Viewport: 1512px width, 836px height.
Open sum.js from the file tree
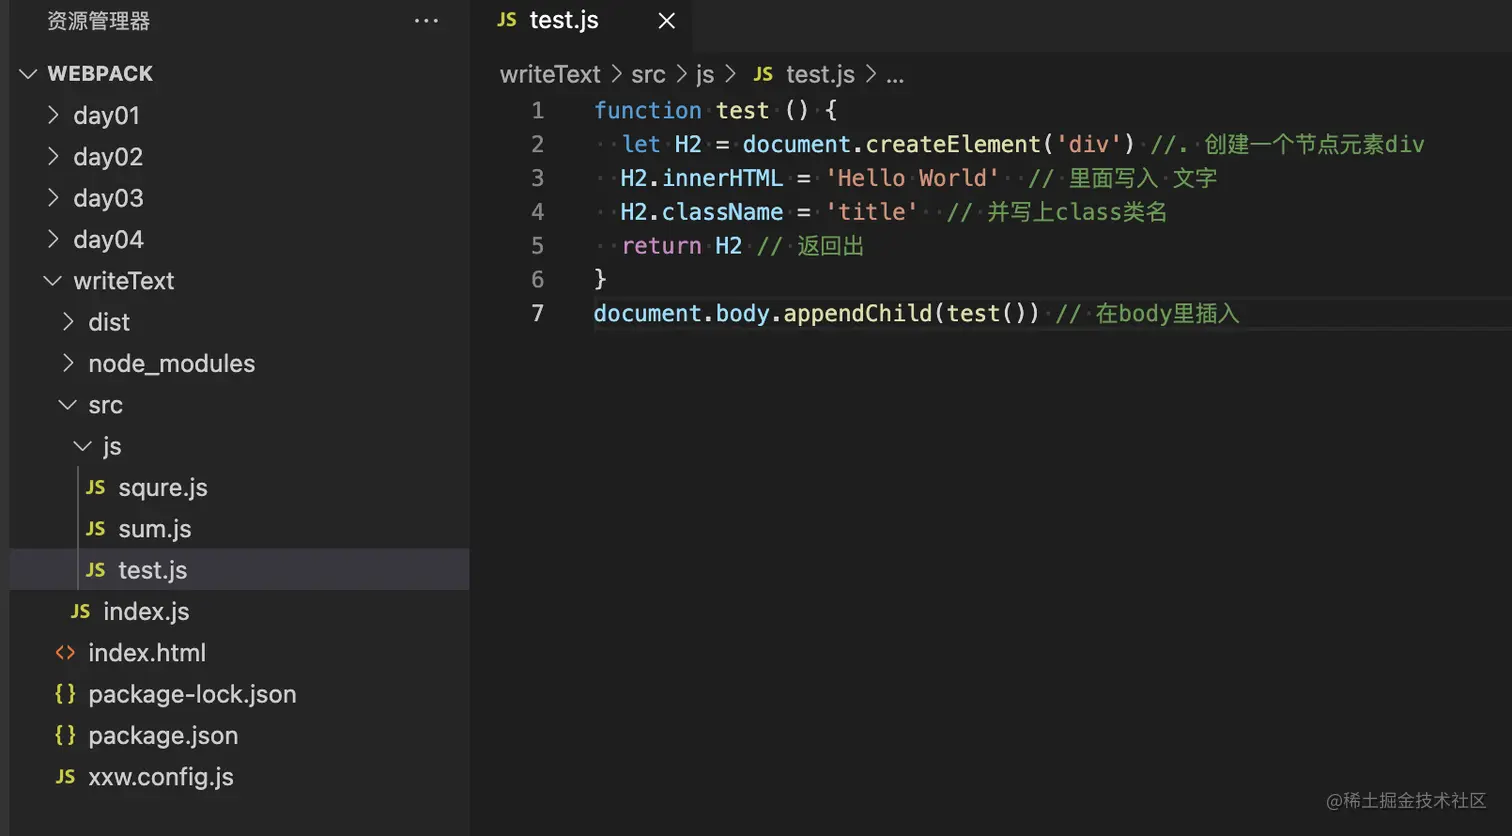tap(155, 529)
